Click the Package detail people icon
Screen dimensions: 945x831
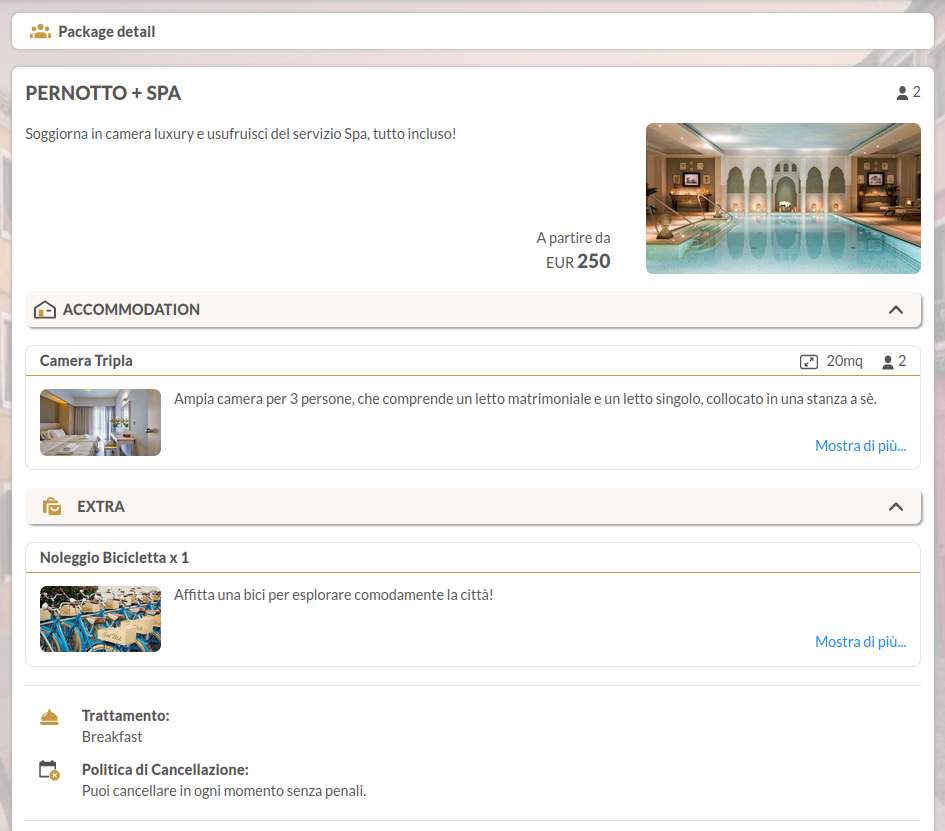click(40, 31)
